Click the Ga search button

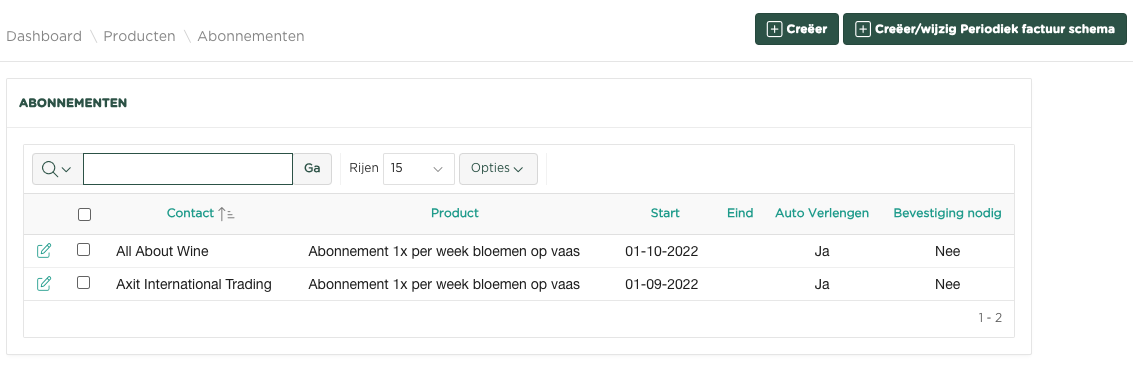tap(312, 168)
